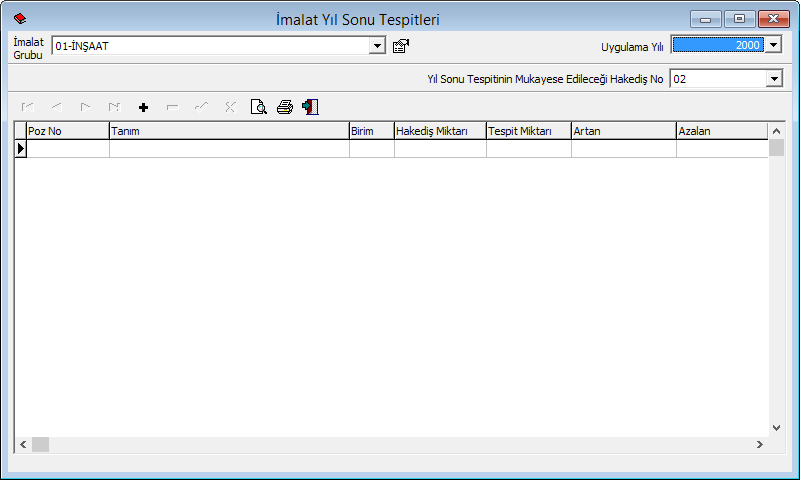Click the delete record minus icon

coord(172,107)
